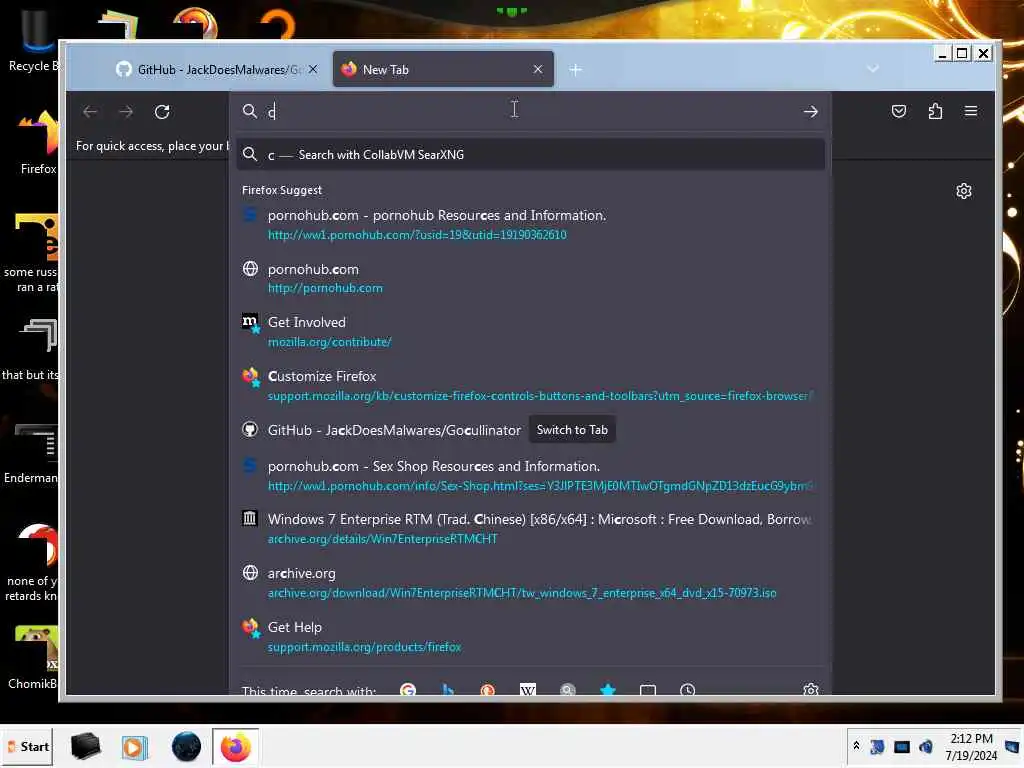Click the Switch to Tab button

(x=572, y=430)
